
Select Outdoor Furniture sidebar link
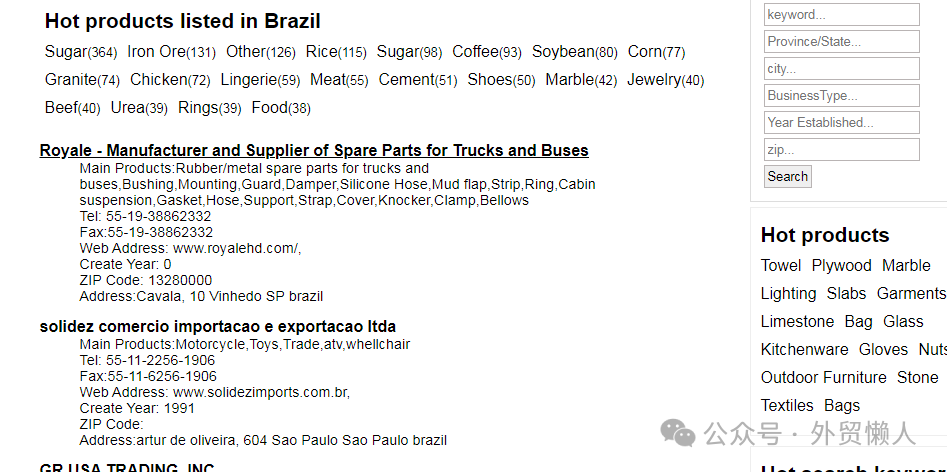[823, 378]
